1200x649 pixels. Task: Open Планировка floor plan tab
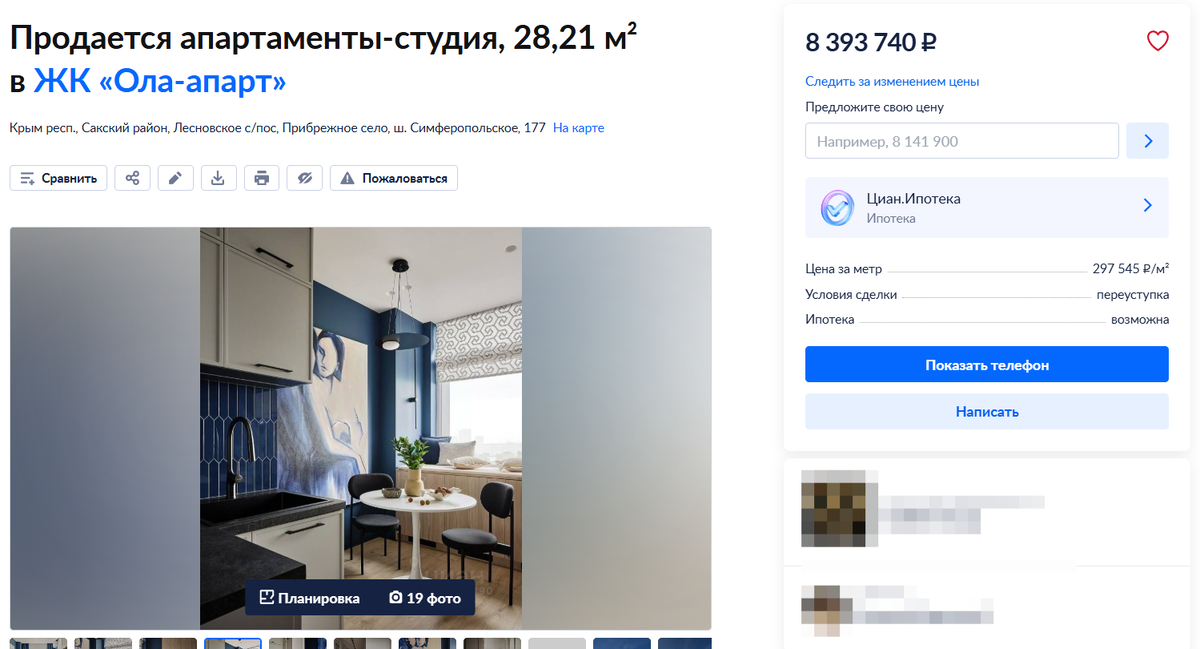[x=310, y=598]
